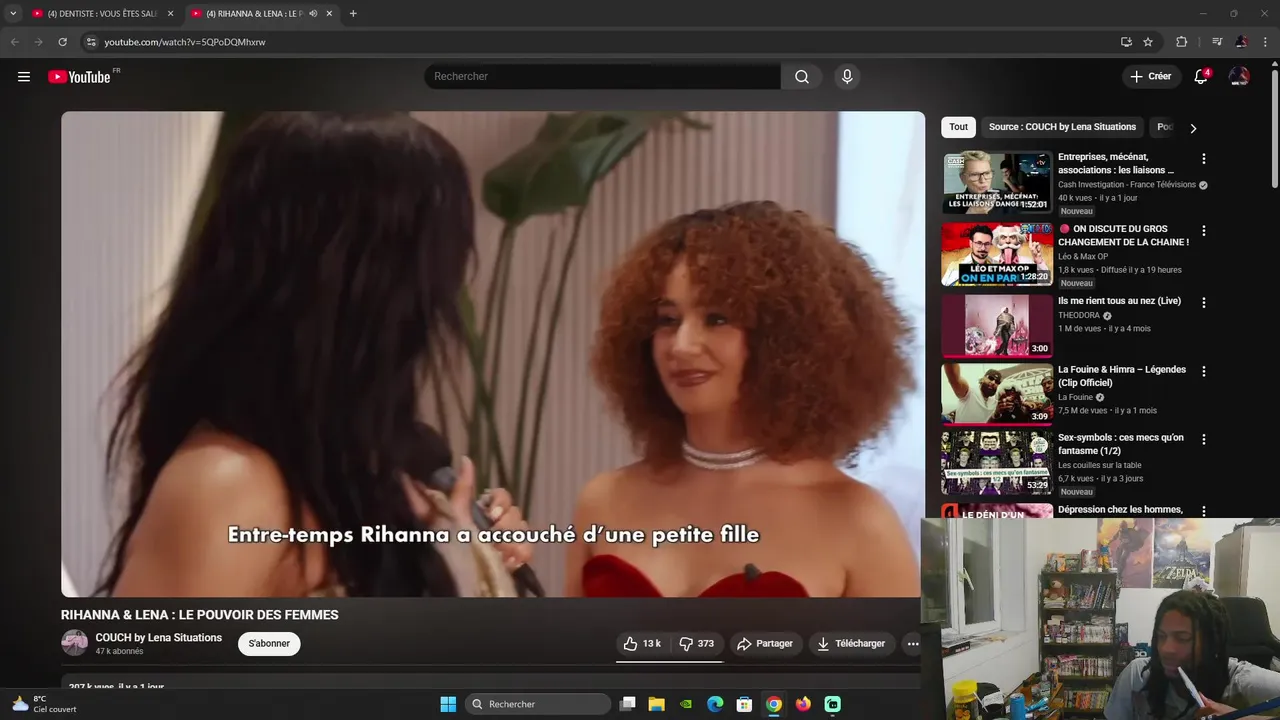Viewport: 1280px width, 720px height.
Task: Click the taskbar Rechercher search box
Action: pyautogui.click(x=537, y=704)
